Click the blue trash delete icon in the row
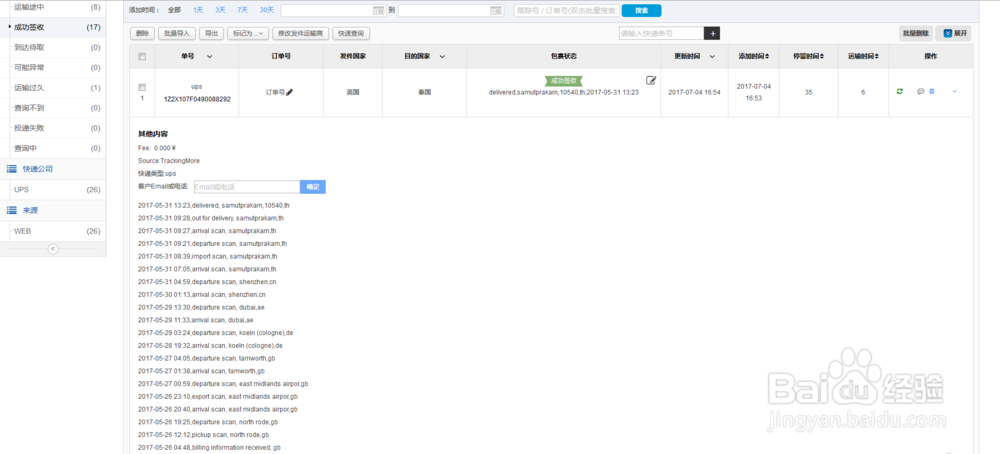 (932, 92)
